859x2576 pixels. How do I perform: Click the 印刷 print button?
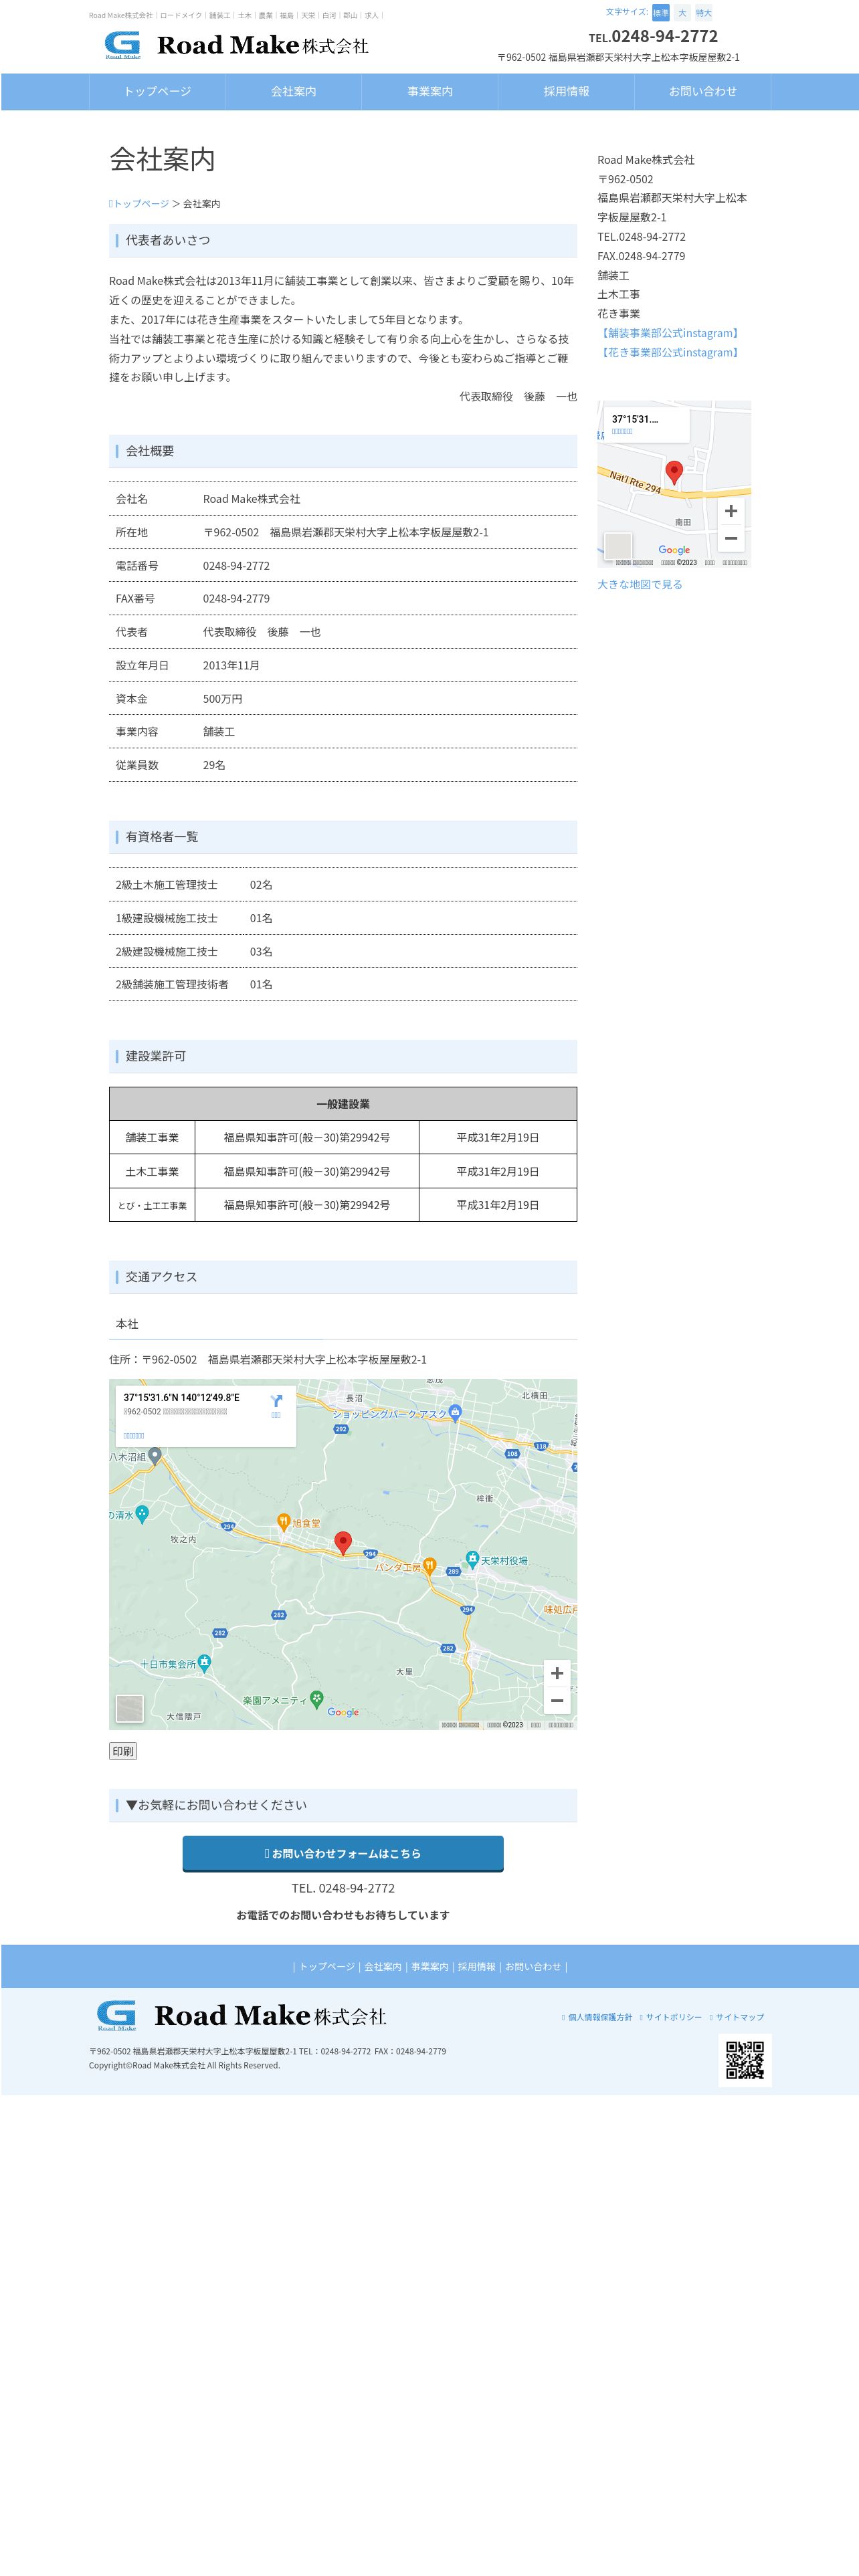pos(123,1751)
